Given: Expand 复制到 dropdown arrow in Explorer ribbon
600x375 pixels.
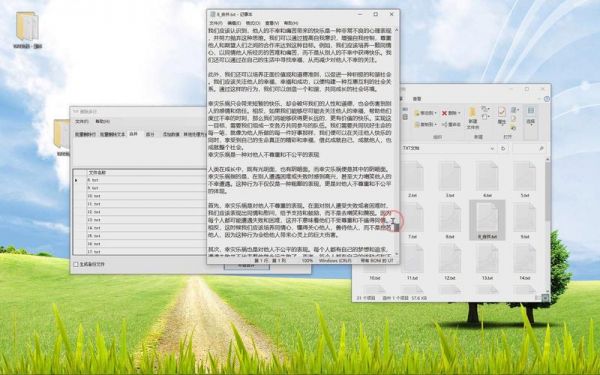Looking at the screenshot, I should click(x=436, y=125).
